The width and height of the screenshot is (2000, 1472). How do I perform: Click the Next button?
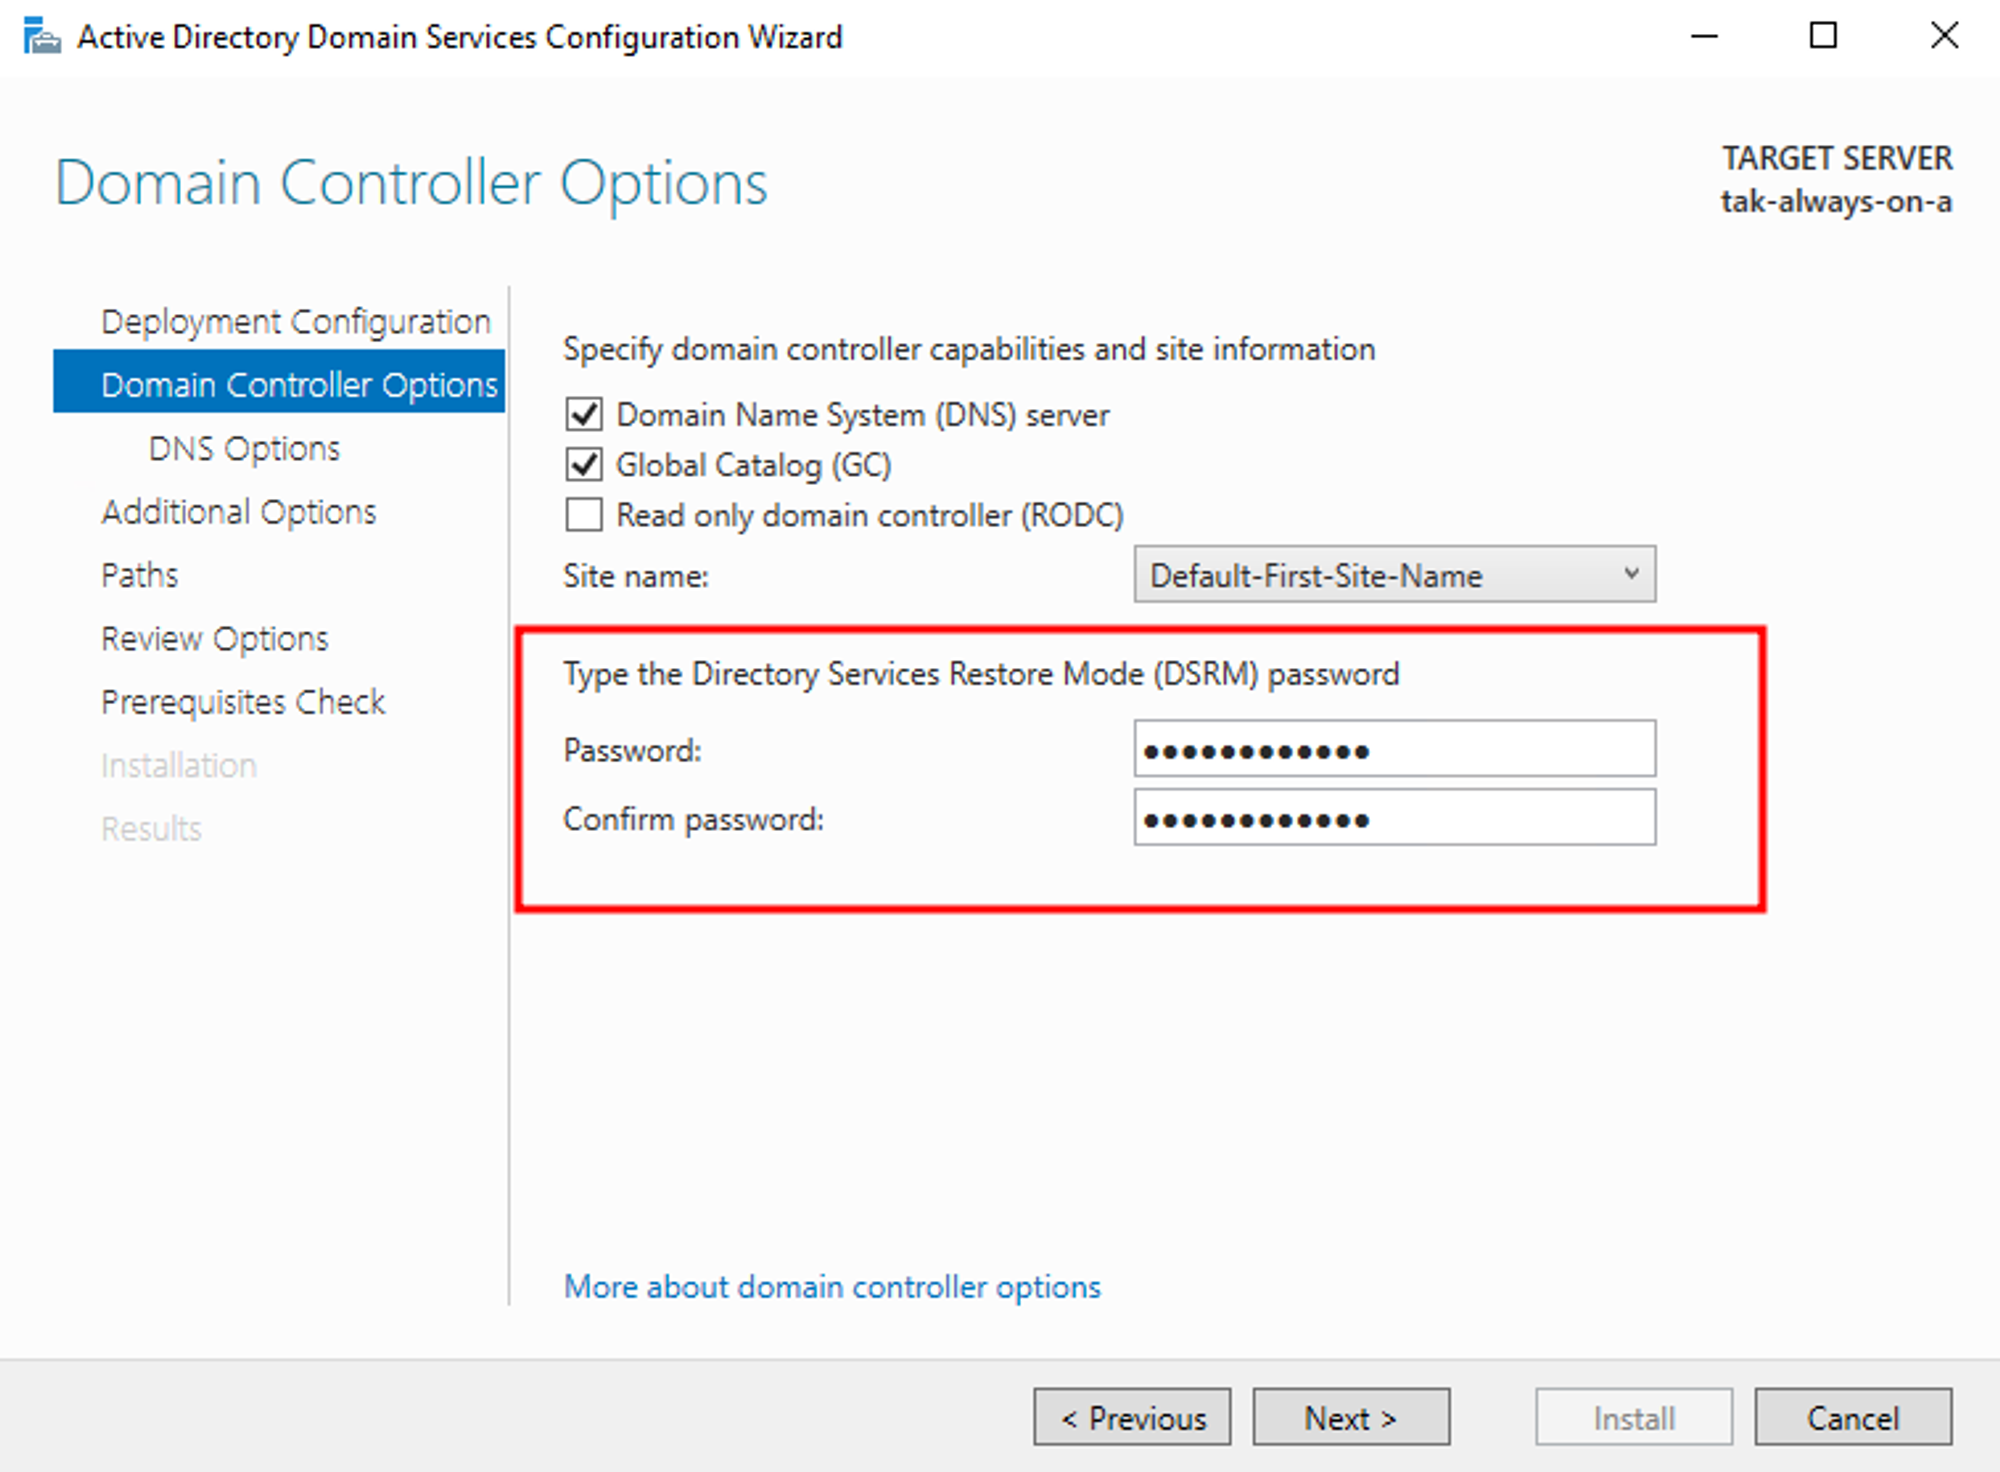[1350, 1417]
